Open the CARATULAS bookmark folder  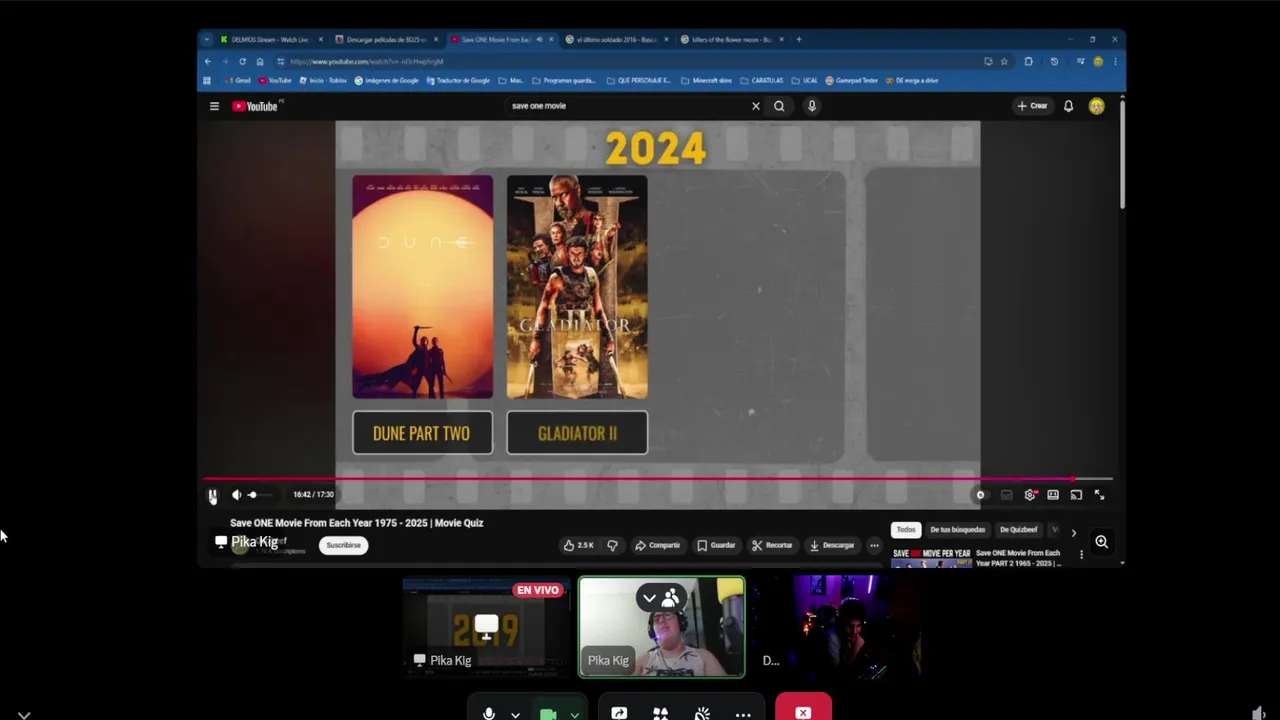pos(761,80)
